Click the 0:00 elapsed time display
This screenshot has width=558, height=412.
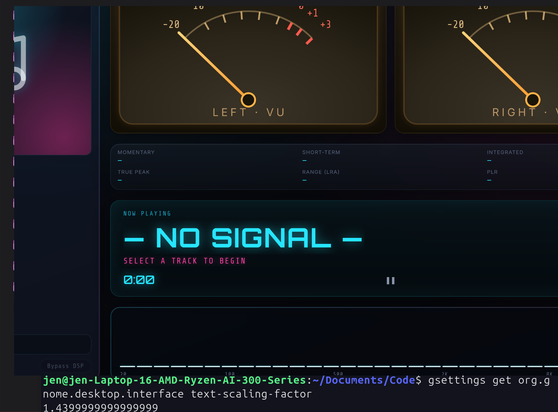tap(139, 280)
